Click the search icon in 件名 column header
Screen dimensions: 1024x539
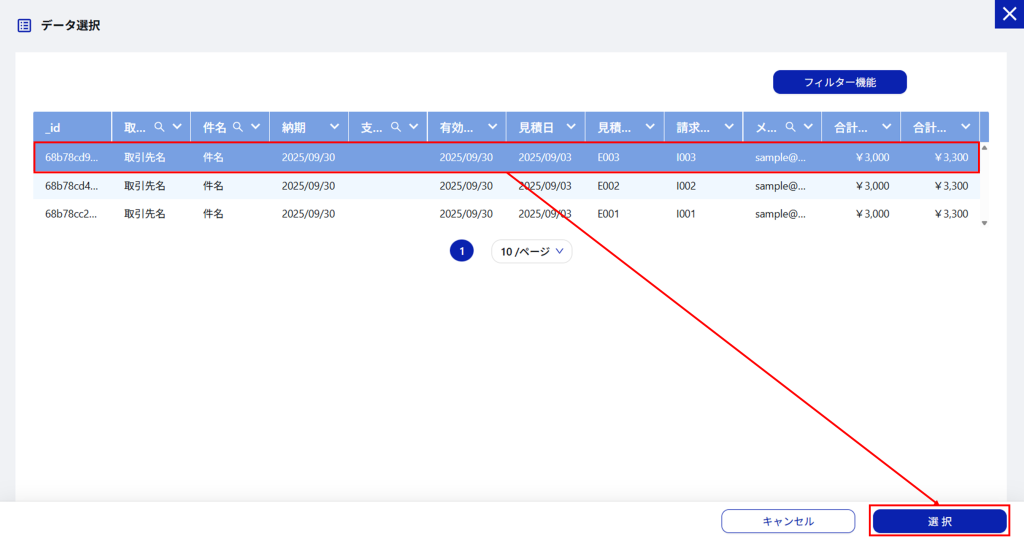coord(238,127)
